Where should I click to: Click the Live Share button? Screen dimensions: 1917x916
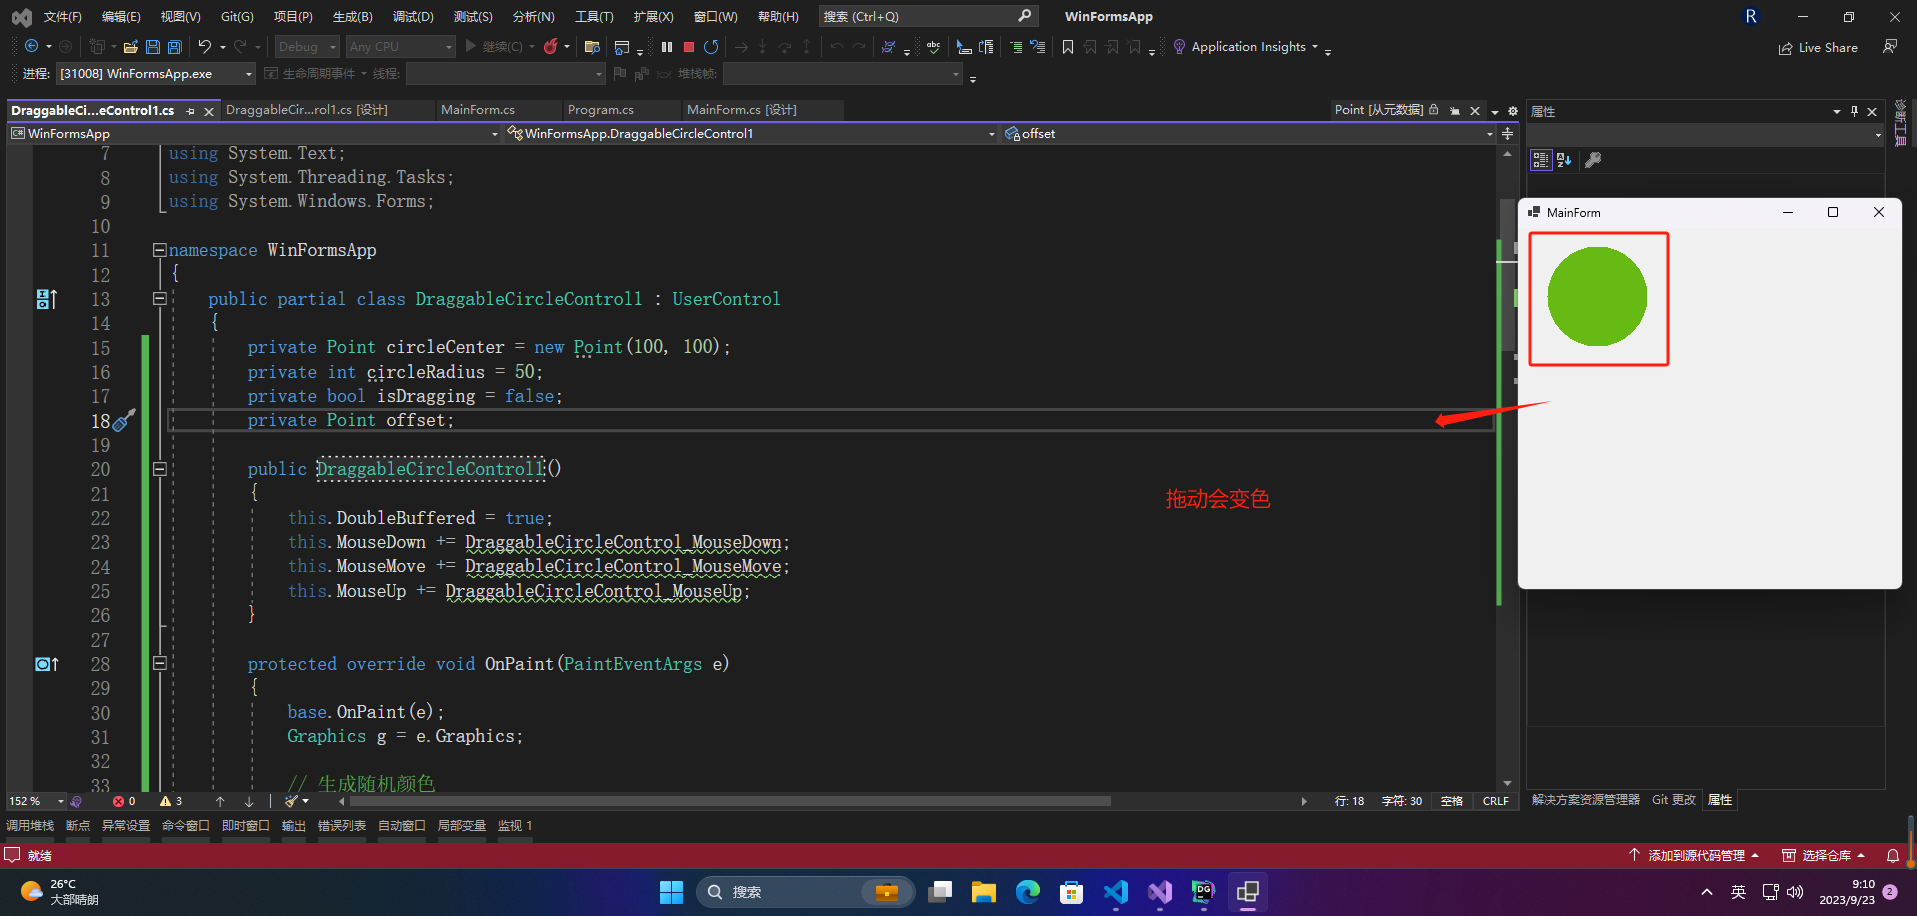(x=1818, y=47)
